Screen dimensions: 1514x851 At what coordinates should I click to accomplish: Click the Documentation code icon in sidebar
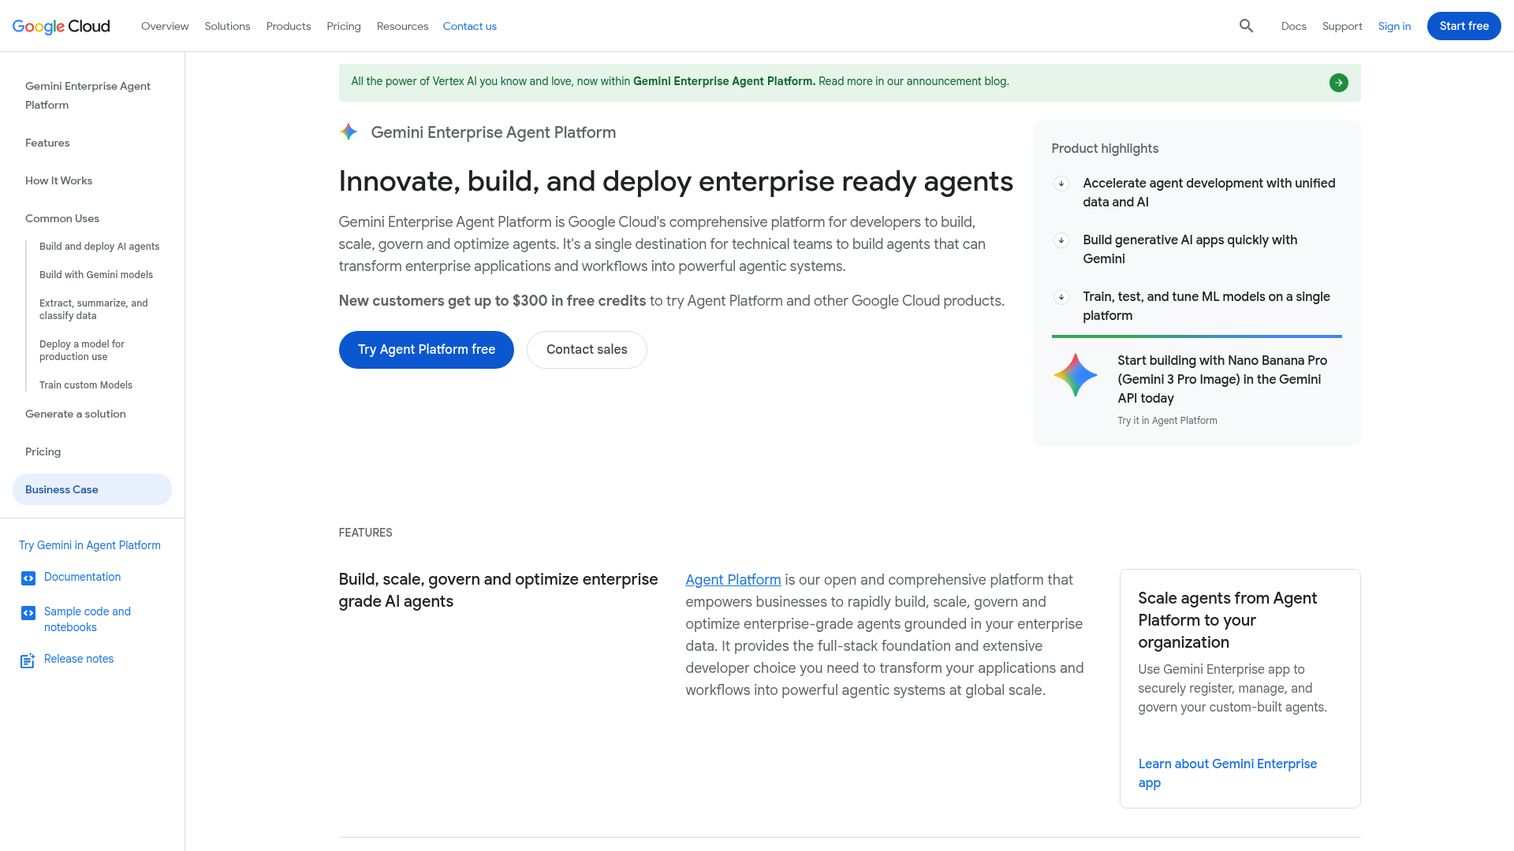tap(28, 578)
